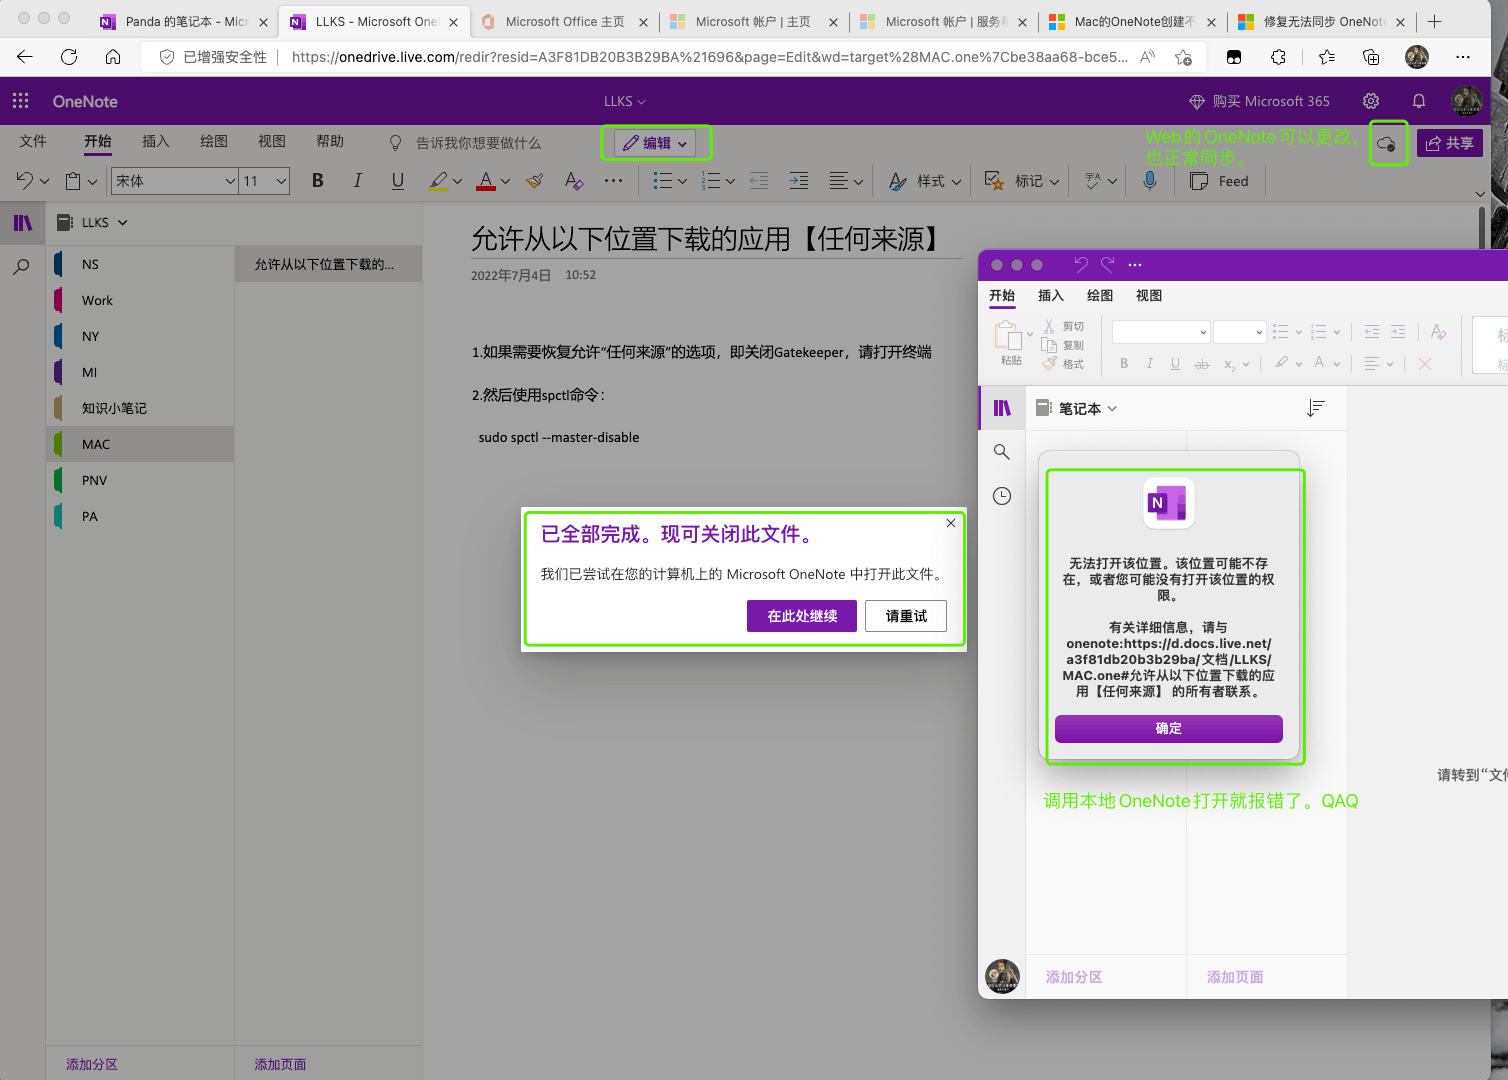1508x1080 pixels.
Task: Click the 共享 share button
Action: (x=1449, y=143)
